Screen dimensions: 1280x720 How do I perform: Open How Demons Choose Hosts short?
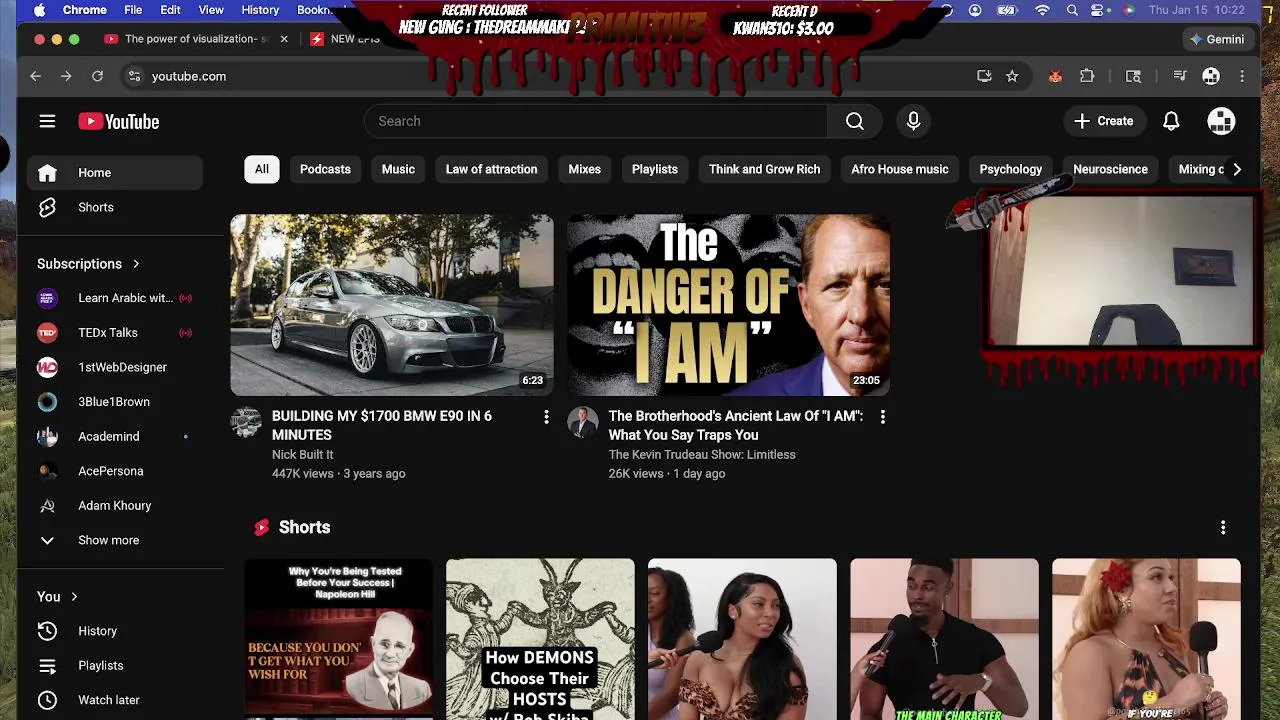pos(540,639)
